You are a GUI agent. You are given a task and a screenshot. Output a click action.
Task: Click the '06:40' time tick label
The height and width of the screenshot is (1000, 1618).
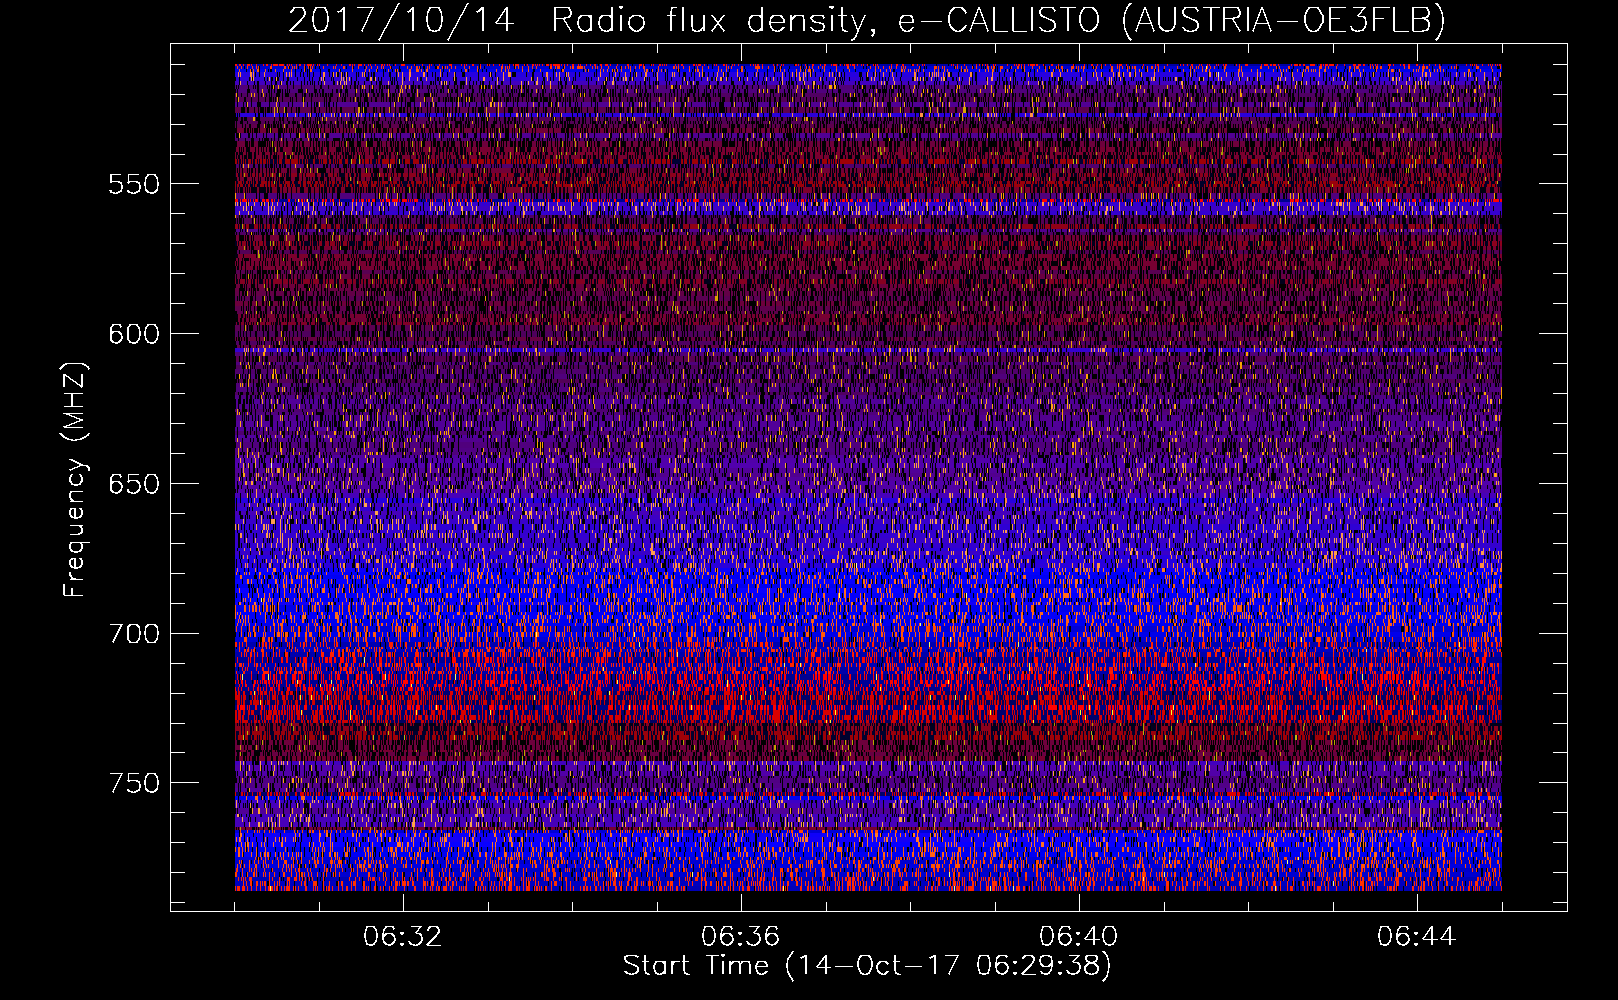pos(1079,937)
